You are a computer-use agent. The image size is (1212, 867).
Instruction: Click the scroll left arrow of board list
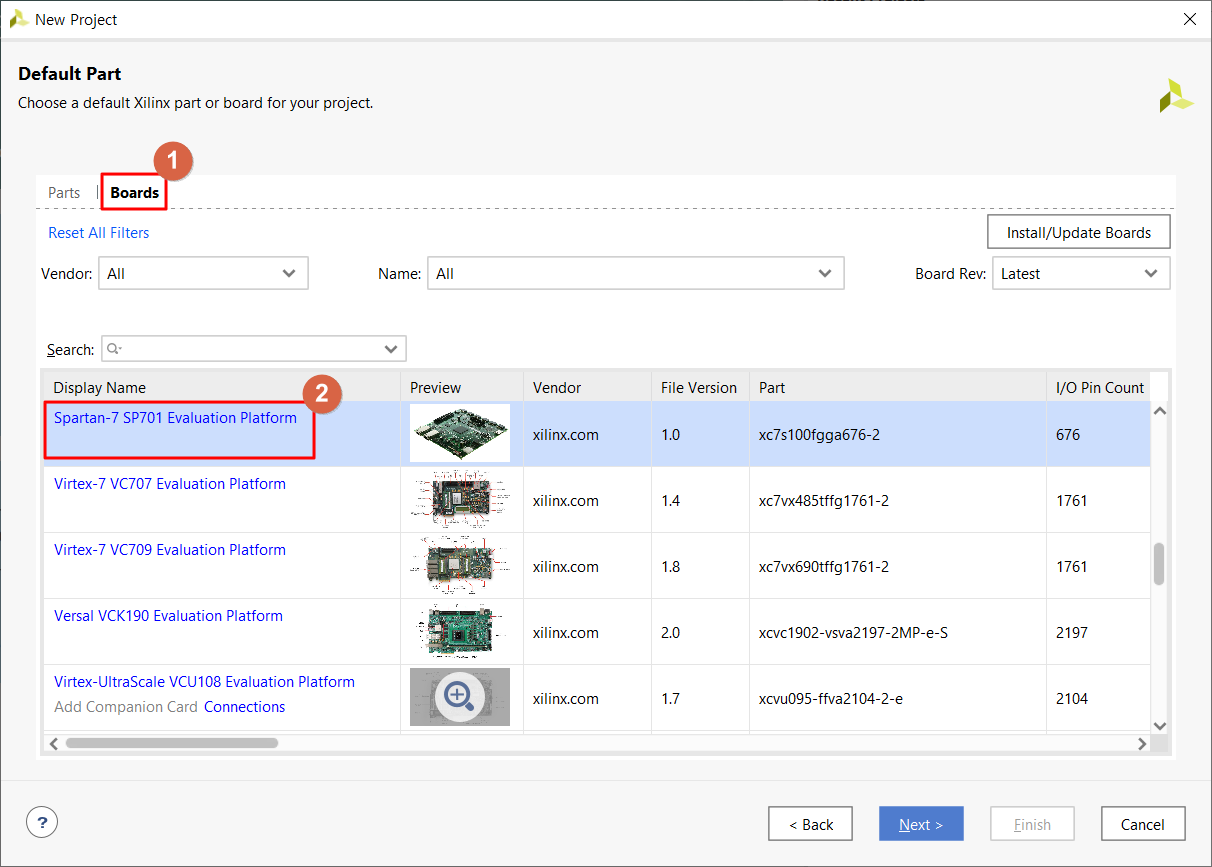55,743
